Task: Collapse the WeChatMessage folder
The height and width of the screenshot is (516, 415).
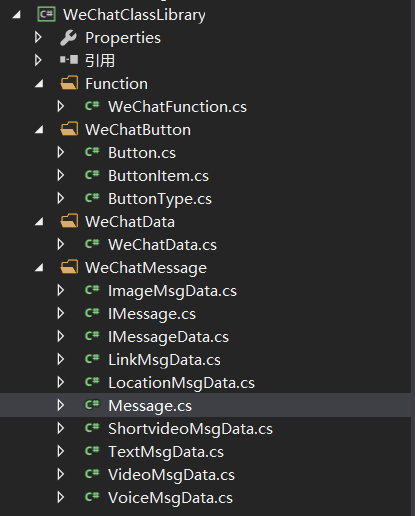Action: [x=39, y=268]
